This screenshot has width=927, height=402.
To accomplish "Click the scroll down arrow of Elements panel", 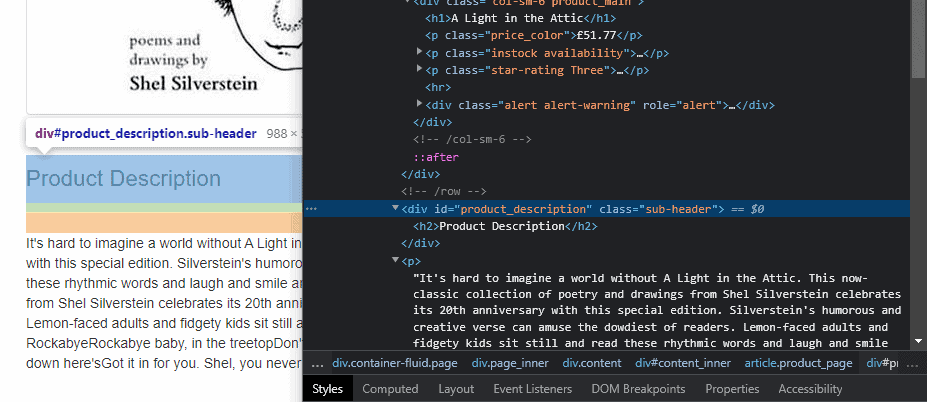I will pyautogui.click(x=918, y=341).
